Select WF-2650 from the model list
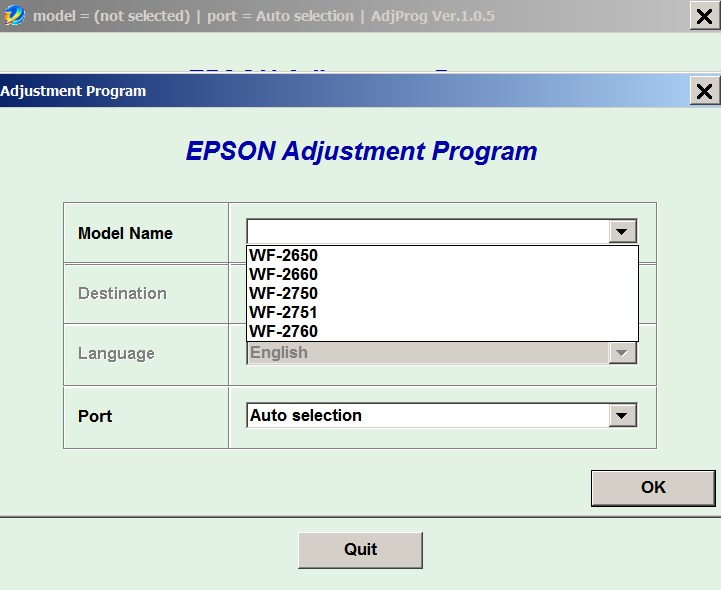721x590 pixels. 284,256
